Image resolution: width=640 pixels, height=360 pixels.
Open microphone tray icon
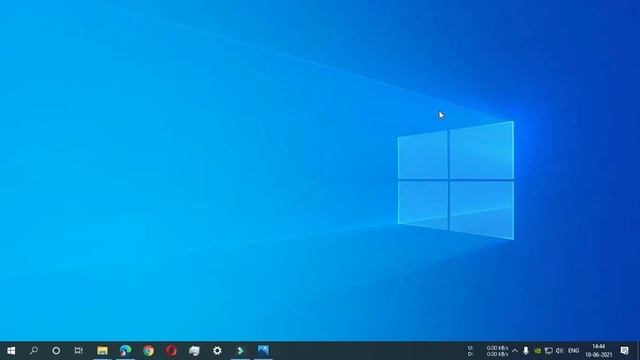[526, 351]
